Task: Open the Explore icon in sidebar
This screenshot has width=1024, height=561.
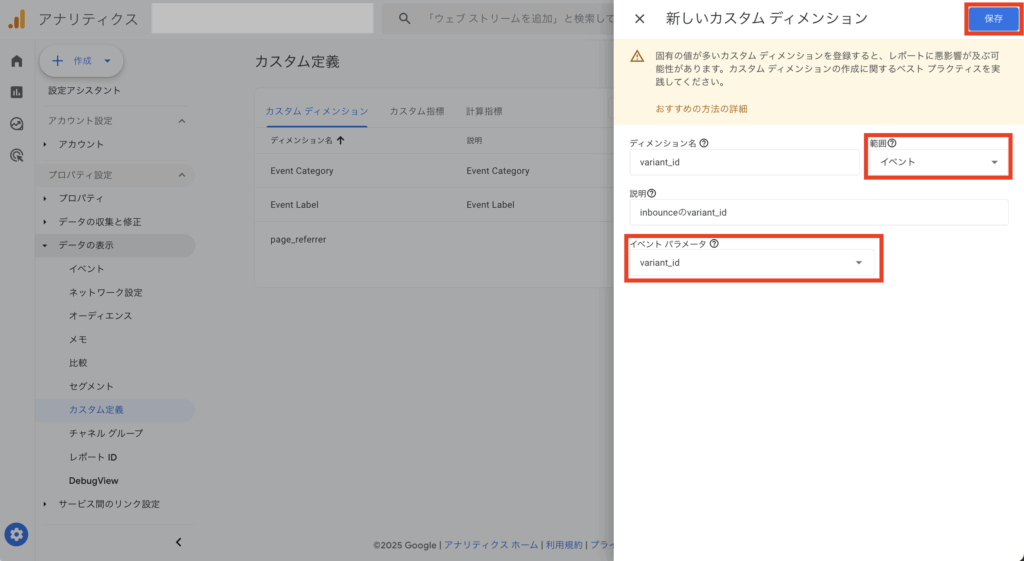Action: pos(16,124)
